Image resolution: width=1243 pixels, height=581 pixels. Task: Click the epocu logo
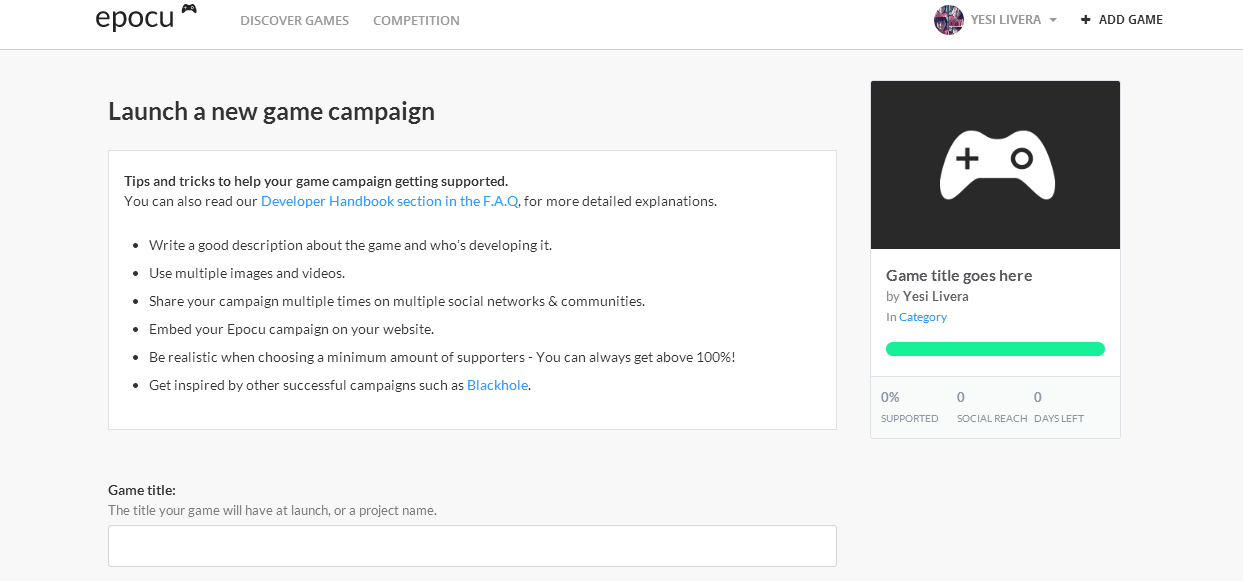[x=134, y=19]
